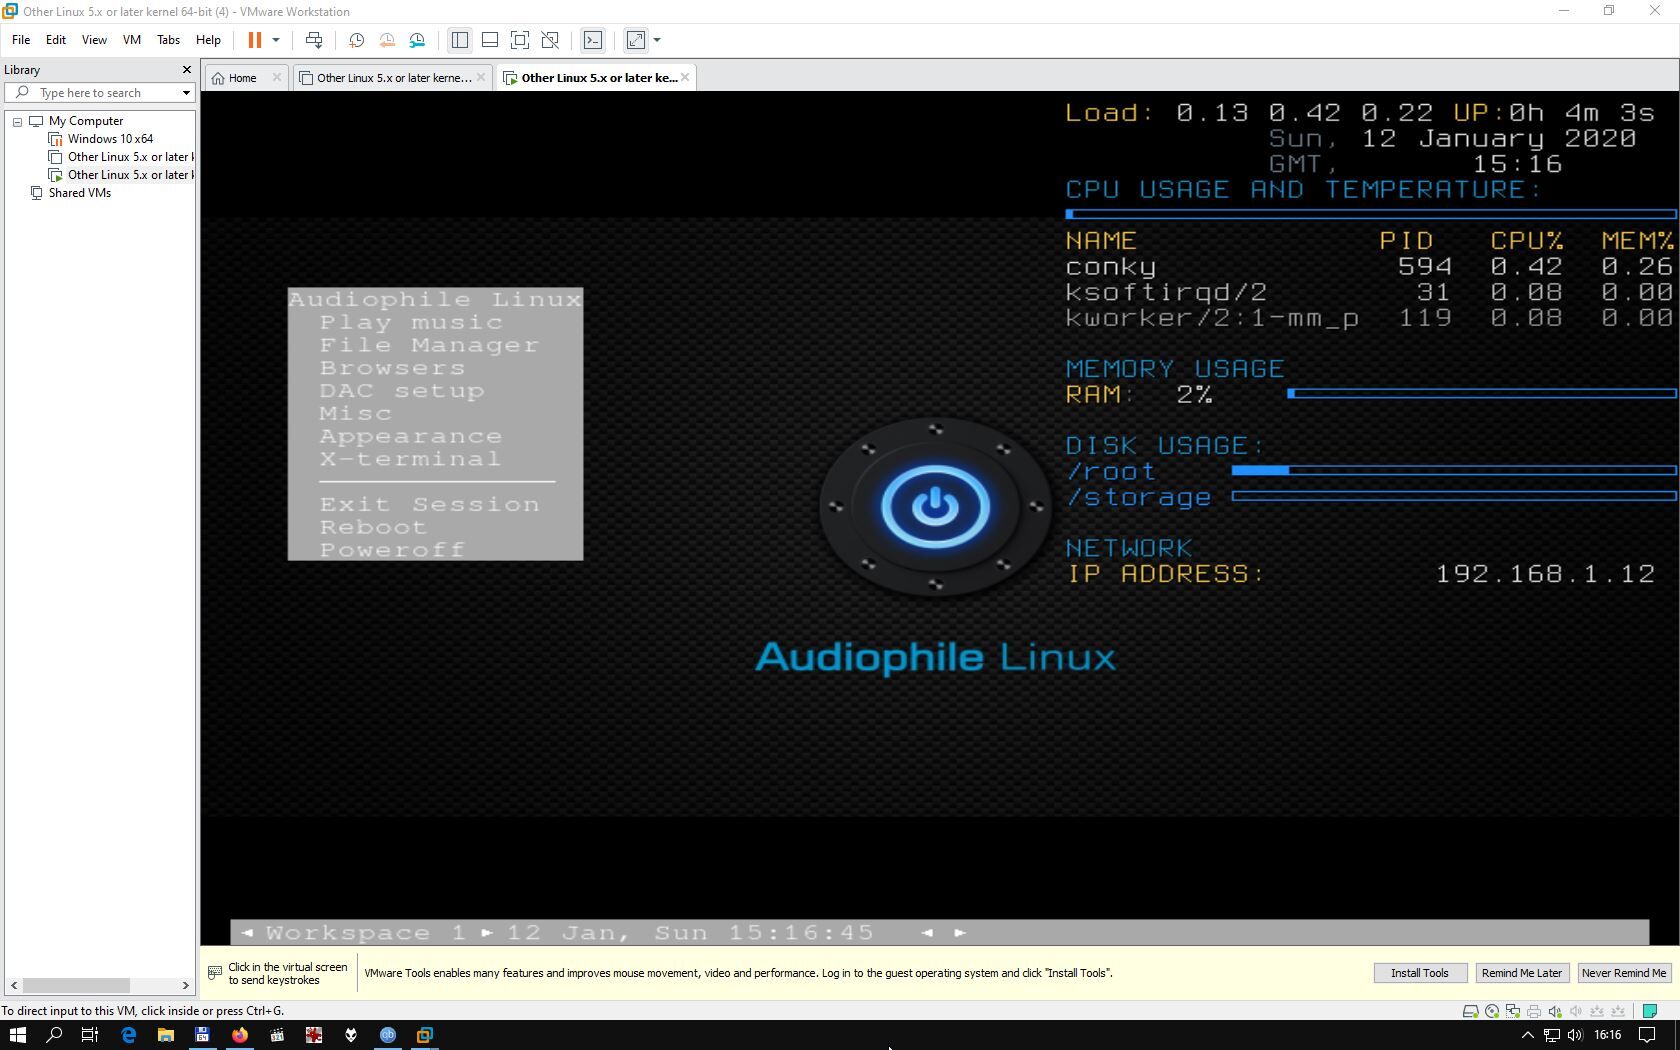Screen dimensions: 1680x1050
Task: Toggle the thumbnail bar view icon
Action: point(490,40)
